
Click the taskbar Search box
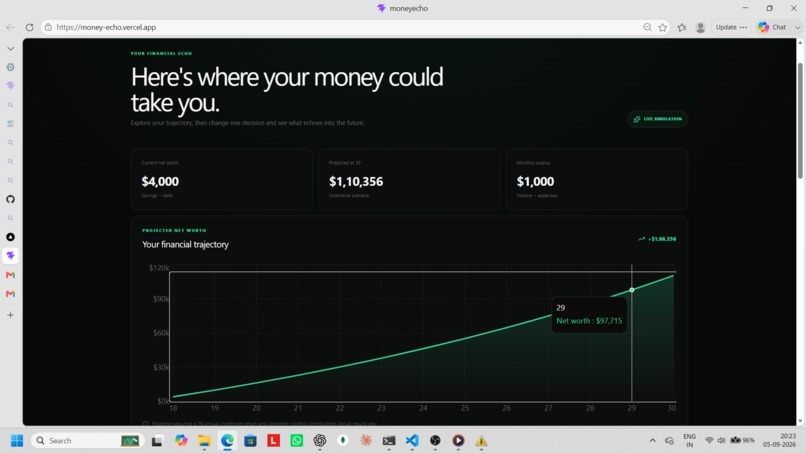click(86, 441)
